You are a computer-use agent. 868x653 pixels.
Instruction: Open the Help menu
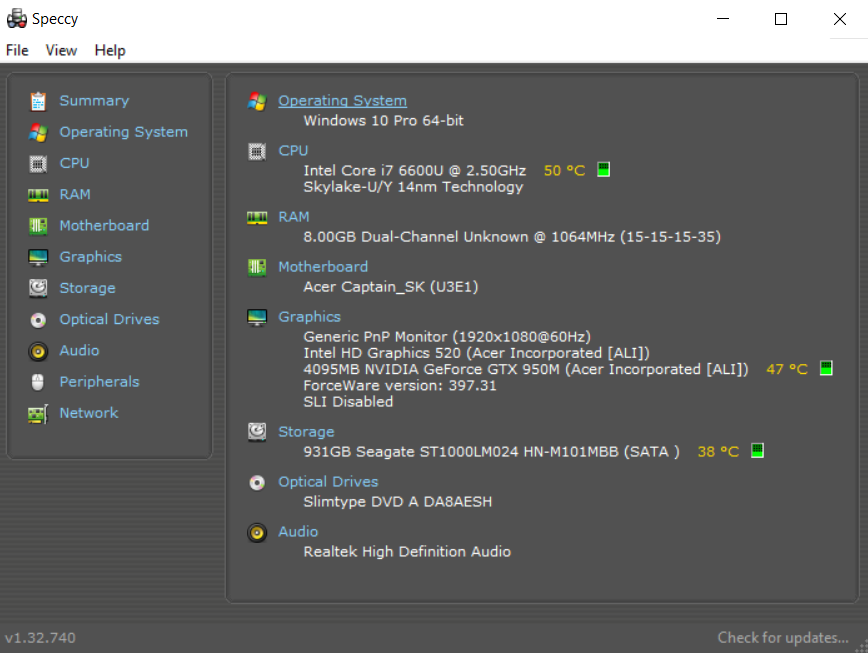pos(110,50)
